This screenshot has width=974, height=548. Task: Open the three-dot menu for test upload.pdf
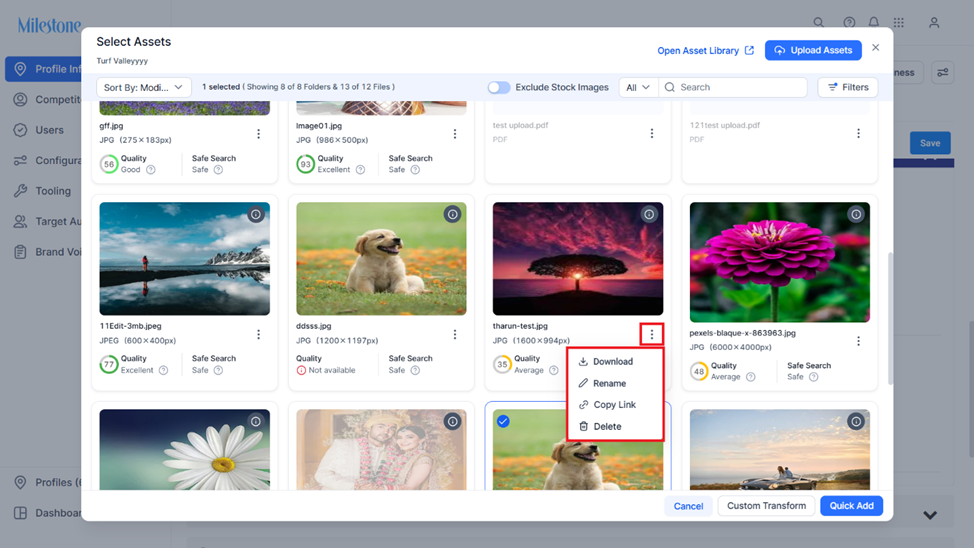(652, 133)
